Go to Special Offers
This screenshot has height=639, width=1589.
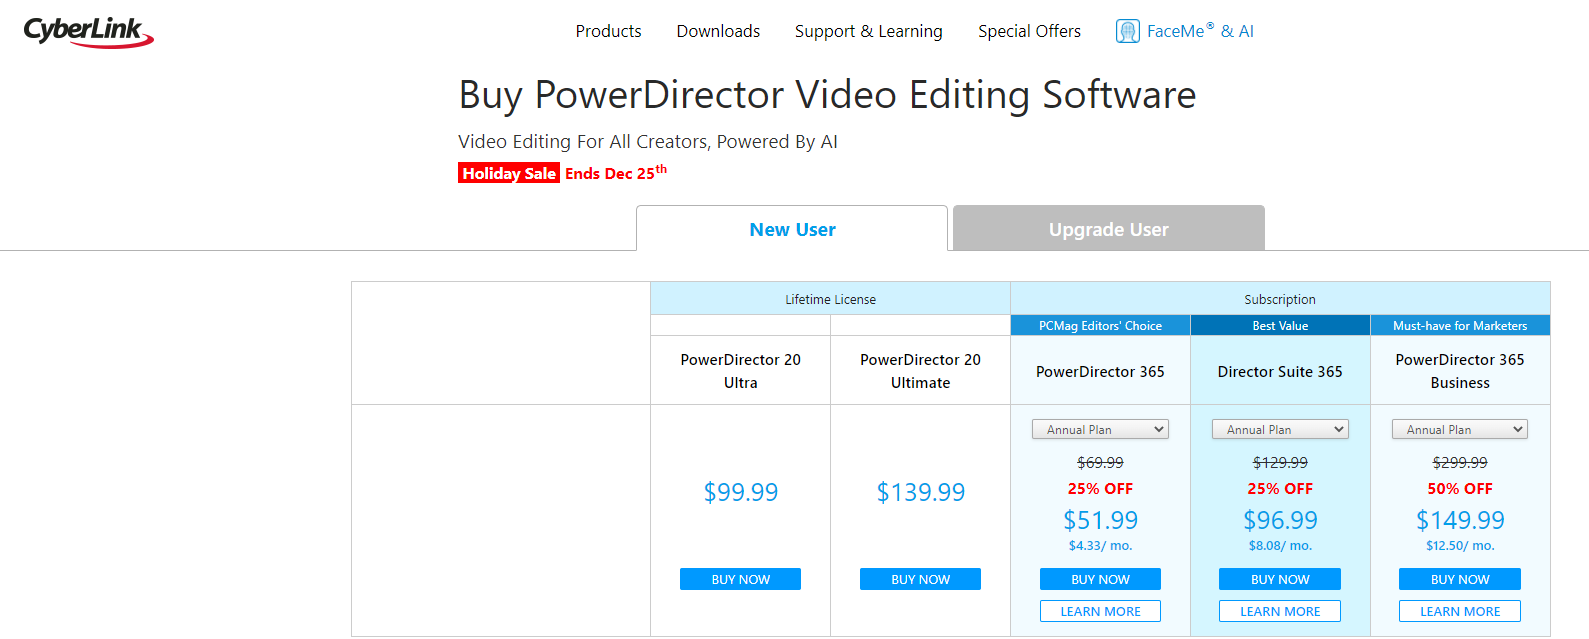pos(1029,31)
